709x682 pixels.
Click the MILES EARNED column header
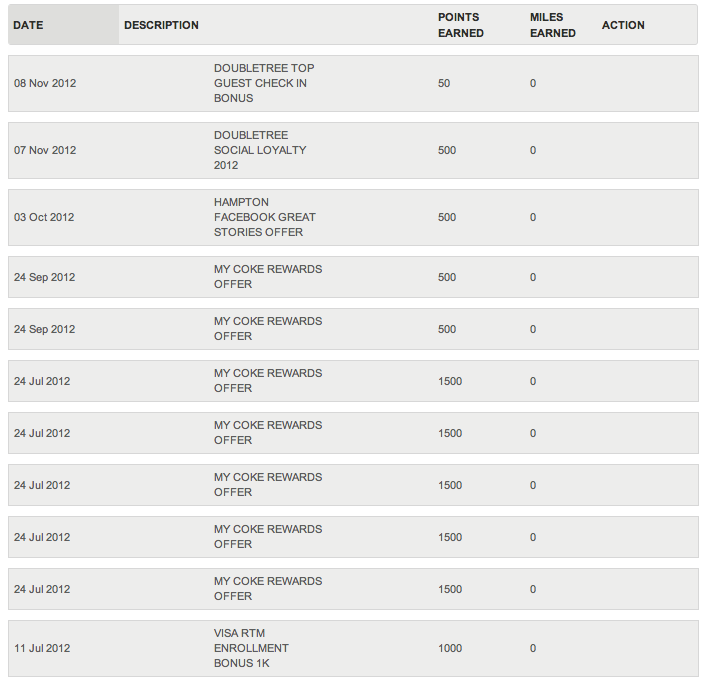tap(553, 25)
